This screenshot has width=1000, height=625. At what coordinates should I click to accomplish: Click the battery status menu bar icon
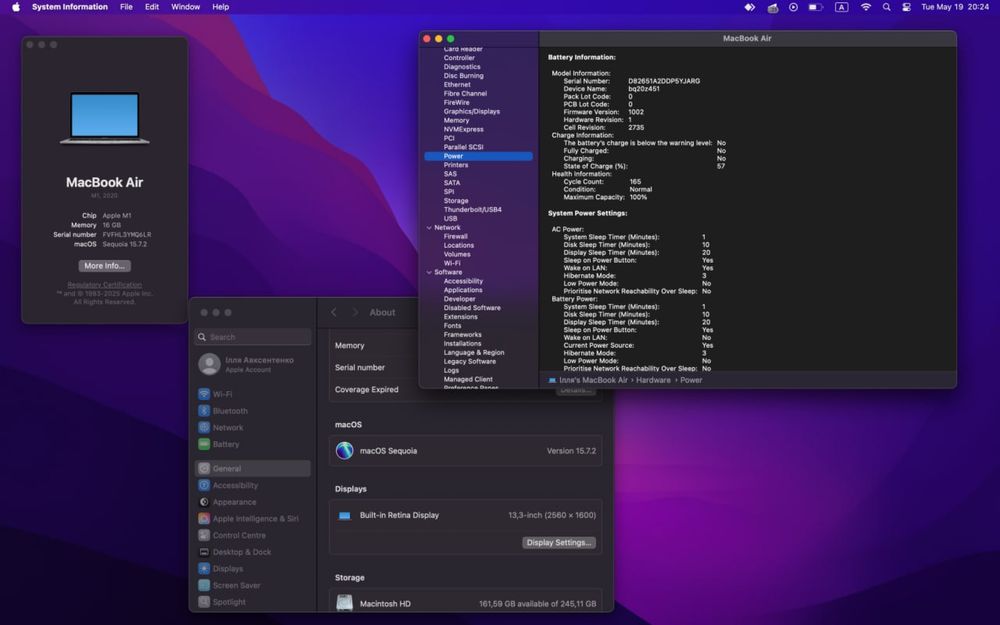tap(815, 7)
